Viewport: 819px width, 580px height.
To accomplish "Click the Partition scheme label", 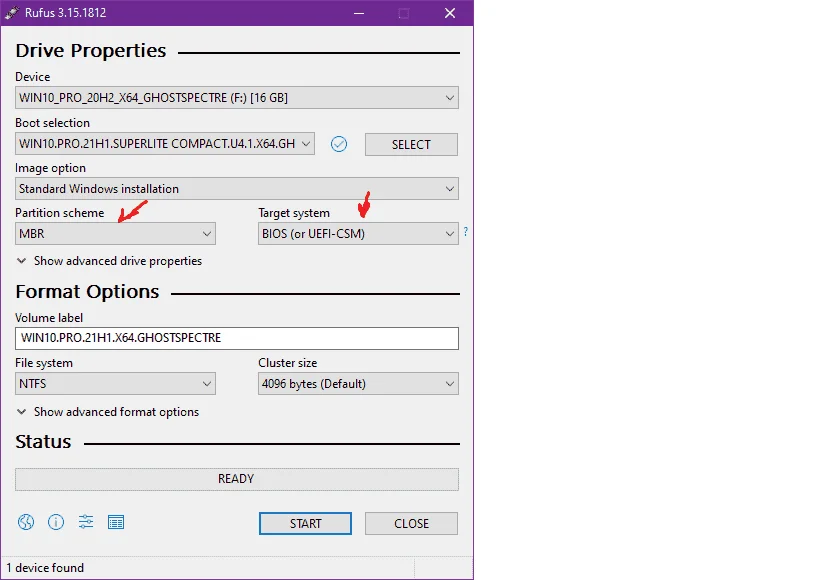I will [60, 213].
